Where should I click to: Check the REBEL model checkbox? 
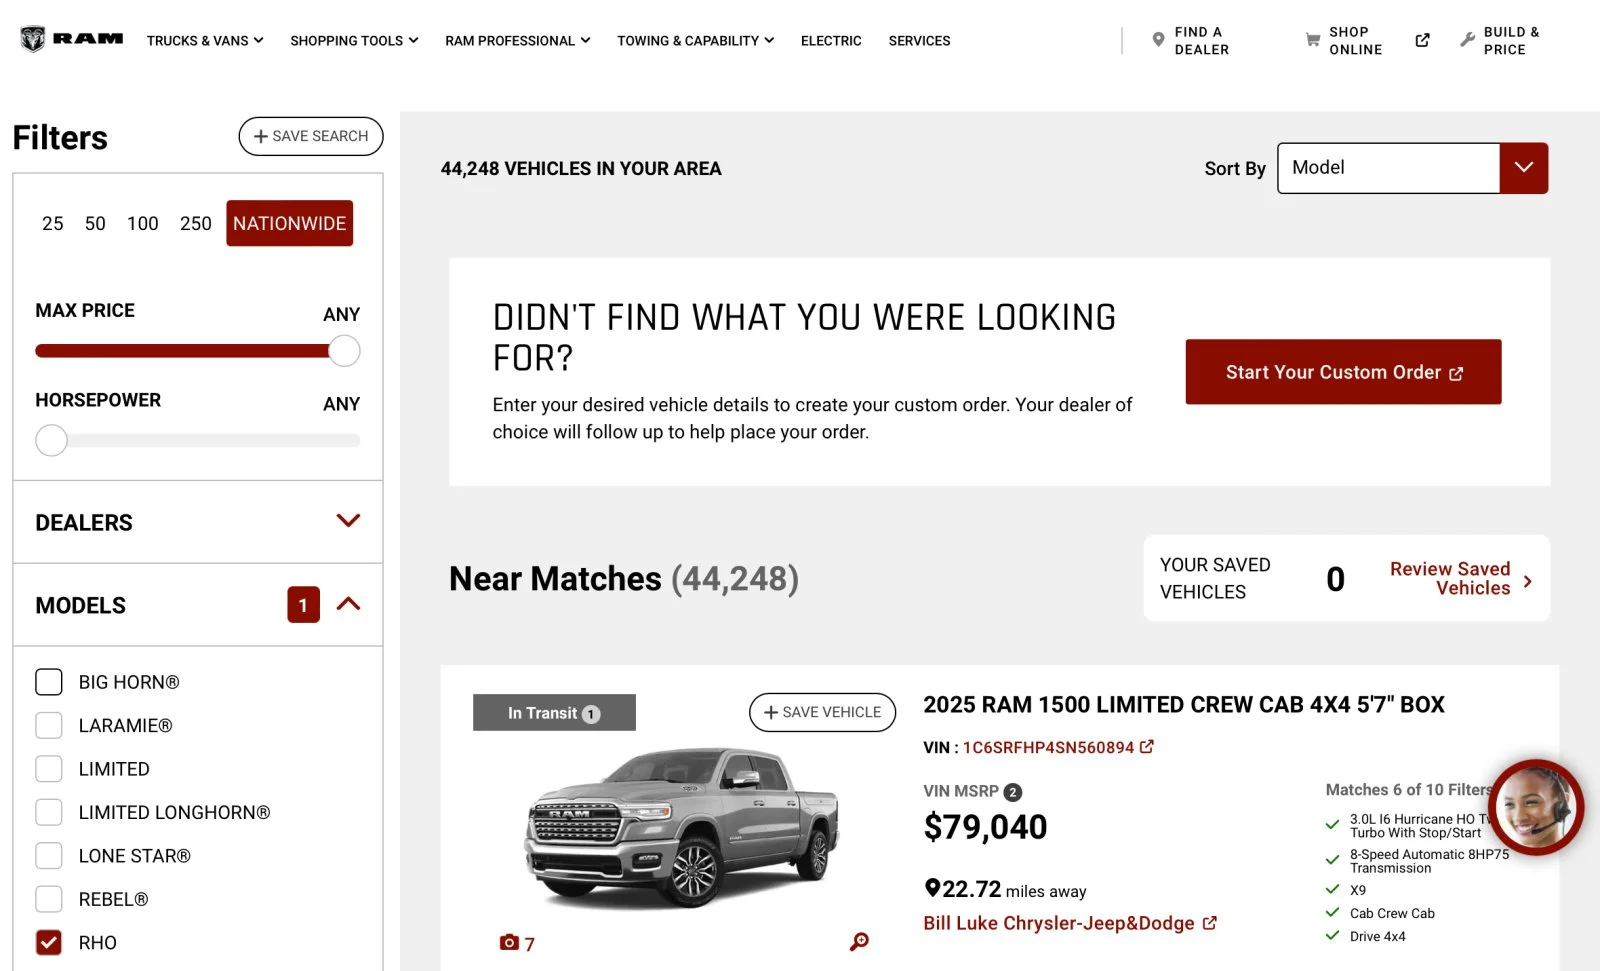tap(49, 899)
